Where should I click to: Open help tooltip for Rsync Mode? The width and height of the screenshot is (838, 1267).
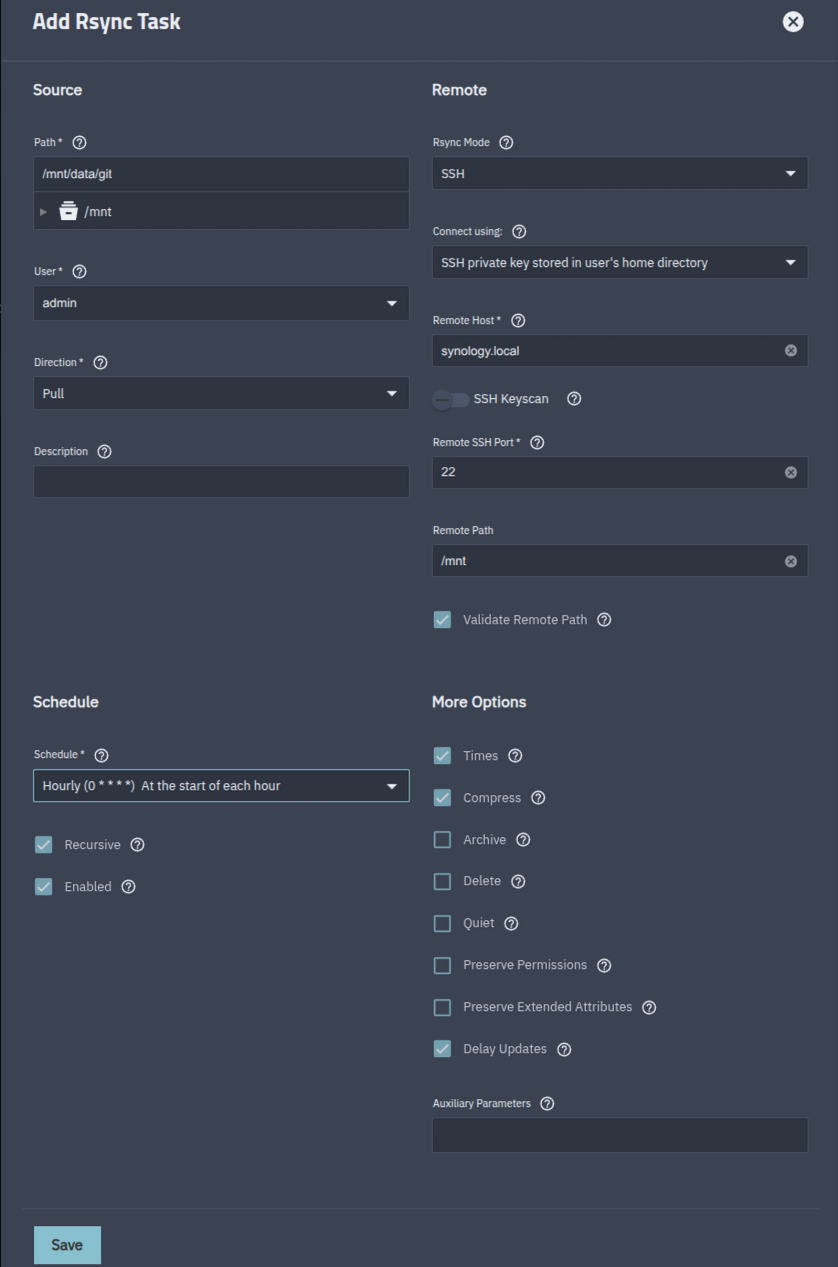click(506, 143)
